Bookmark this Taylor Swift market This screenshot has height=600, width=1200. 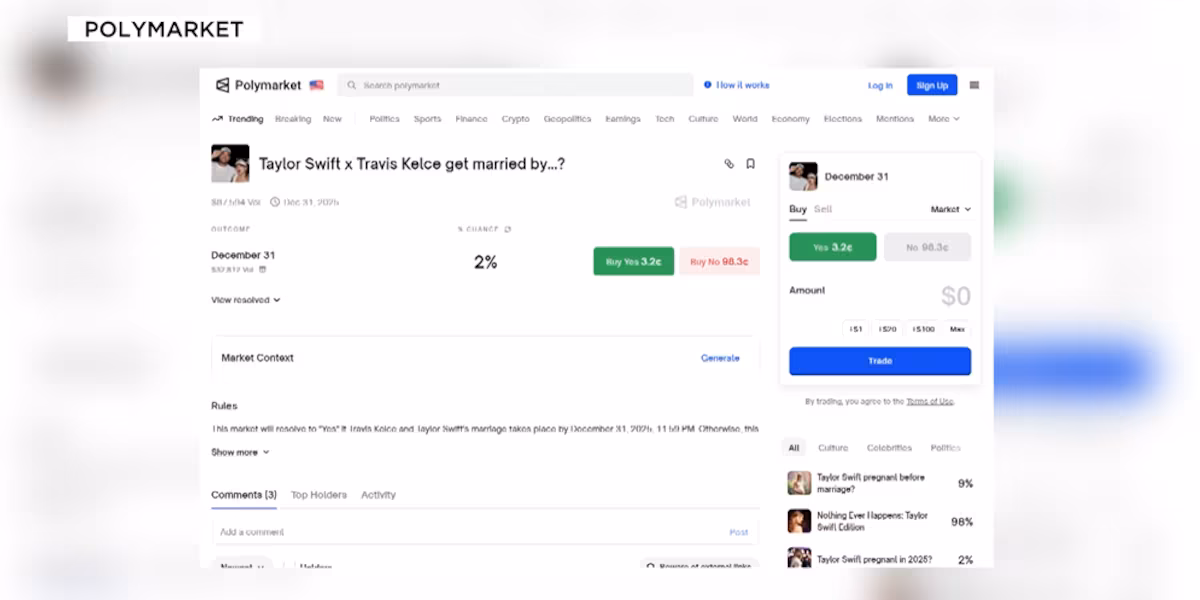coord(750,164)
